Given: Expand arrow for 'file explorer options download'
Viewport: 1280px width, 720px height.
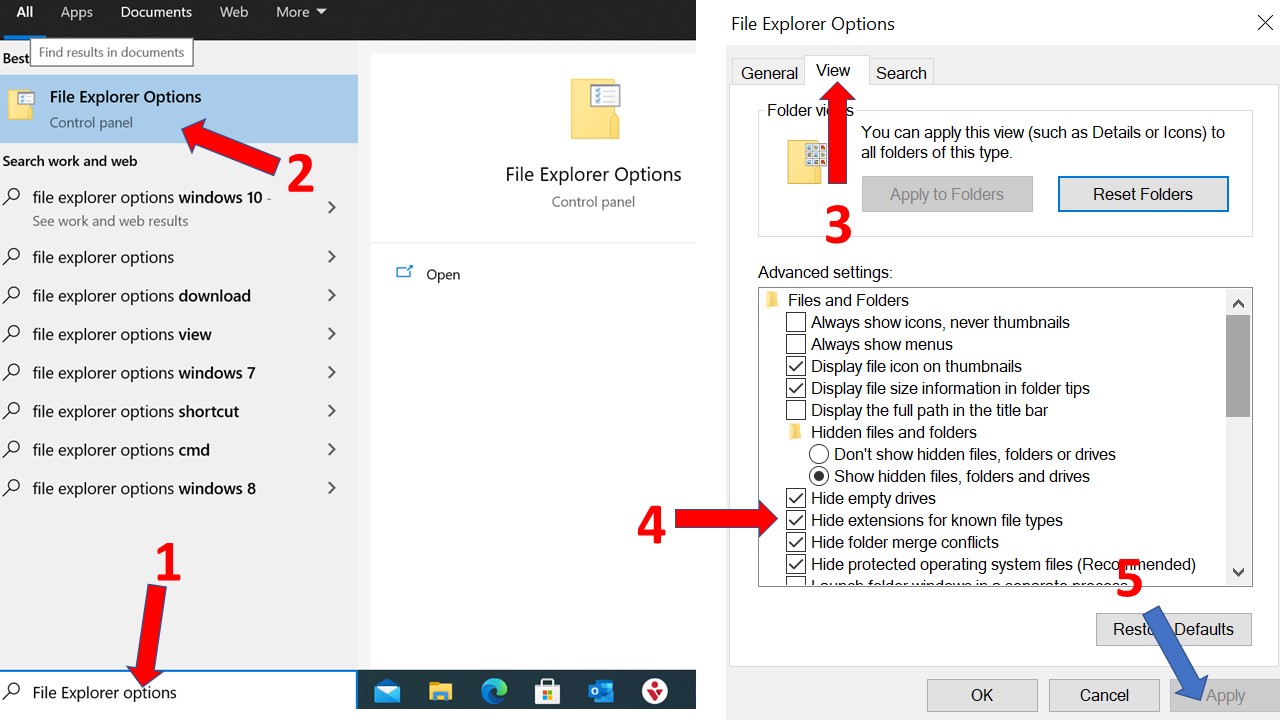Looking at the screenshot, I should click(332, 295).
